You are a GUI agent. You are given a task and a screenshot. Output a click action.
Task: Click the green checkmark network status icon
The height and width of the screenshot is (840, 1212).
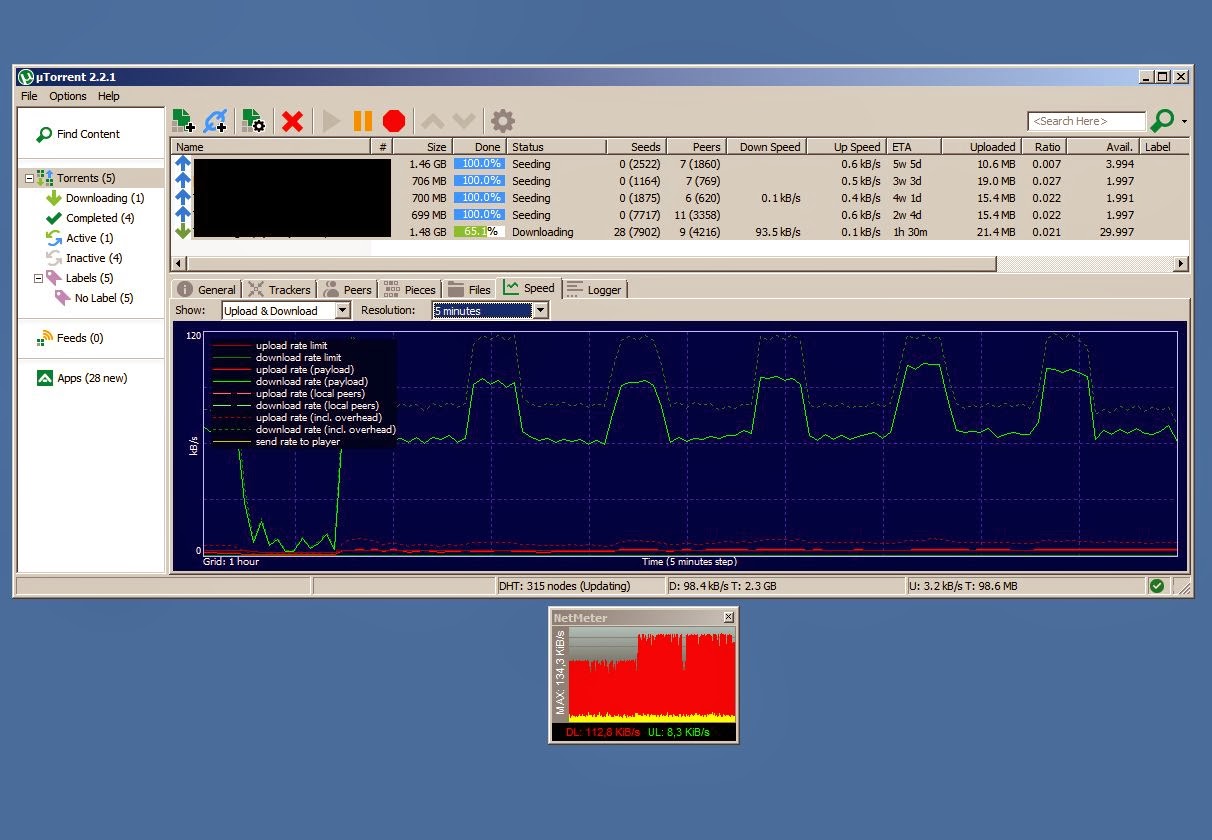point(1157,586)
